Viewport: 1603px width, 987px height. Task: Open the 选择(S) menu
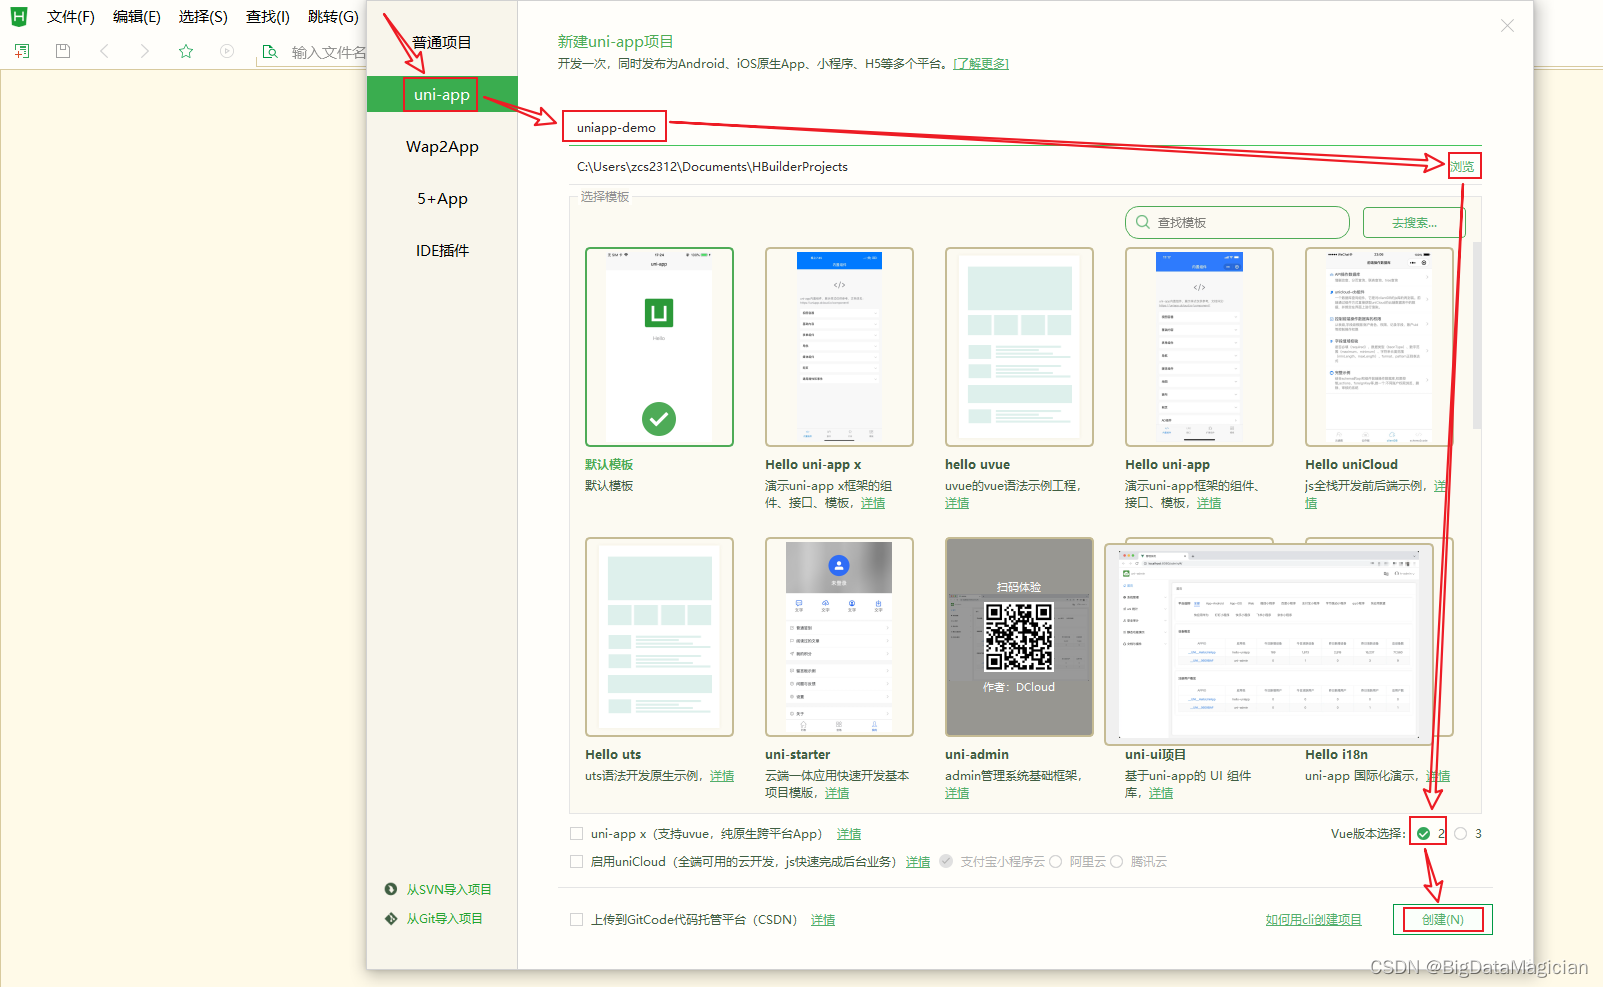tap(203, 17)
